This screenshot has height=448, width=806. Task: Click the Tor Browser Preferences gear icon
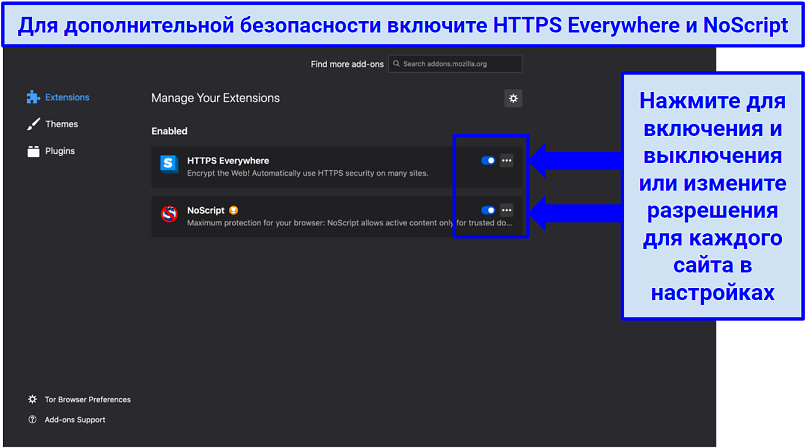[x=32, y=399]
